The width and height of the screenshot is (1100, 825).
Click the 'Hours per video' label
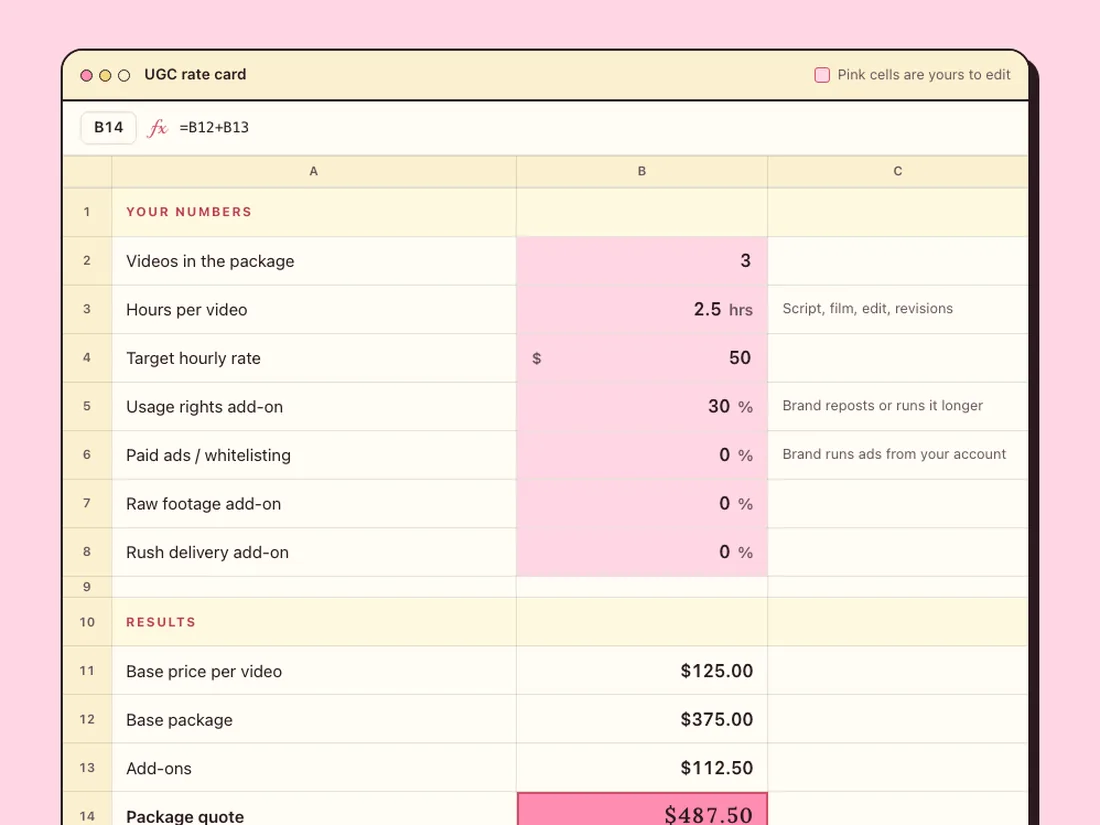pos(187,309)
